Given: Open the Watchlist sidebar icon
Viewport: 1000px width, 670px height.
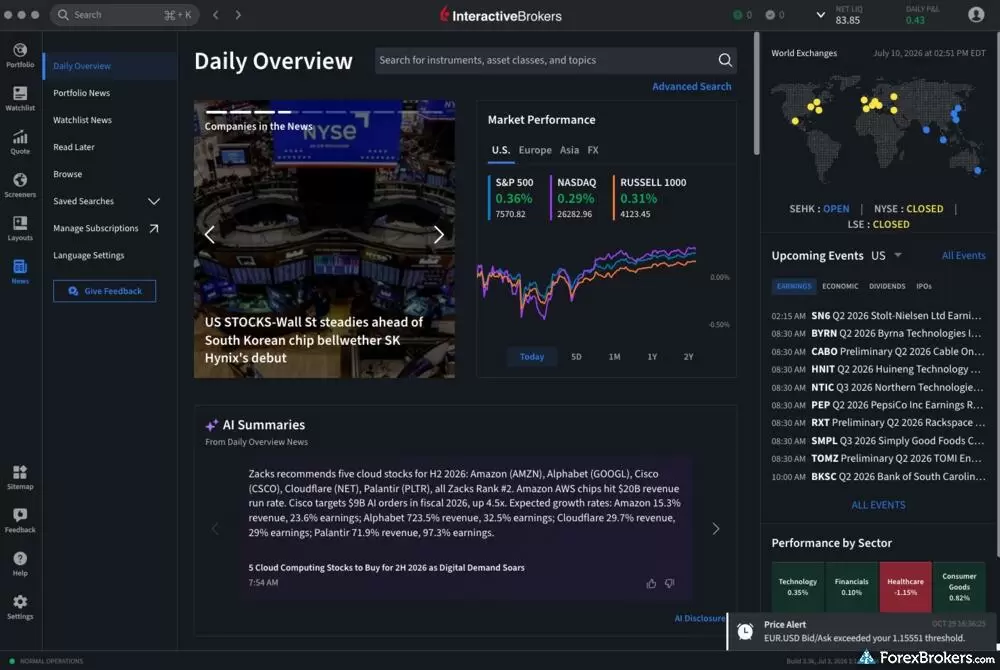Looking at the screenshot, I should click(20, 98).
